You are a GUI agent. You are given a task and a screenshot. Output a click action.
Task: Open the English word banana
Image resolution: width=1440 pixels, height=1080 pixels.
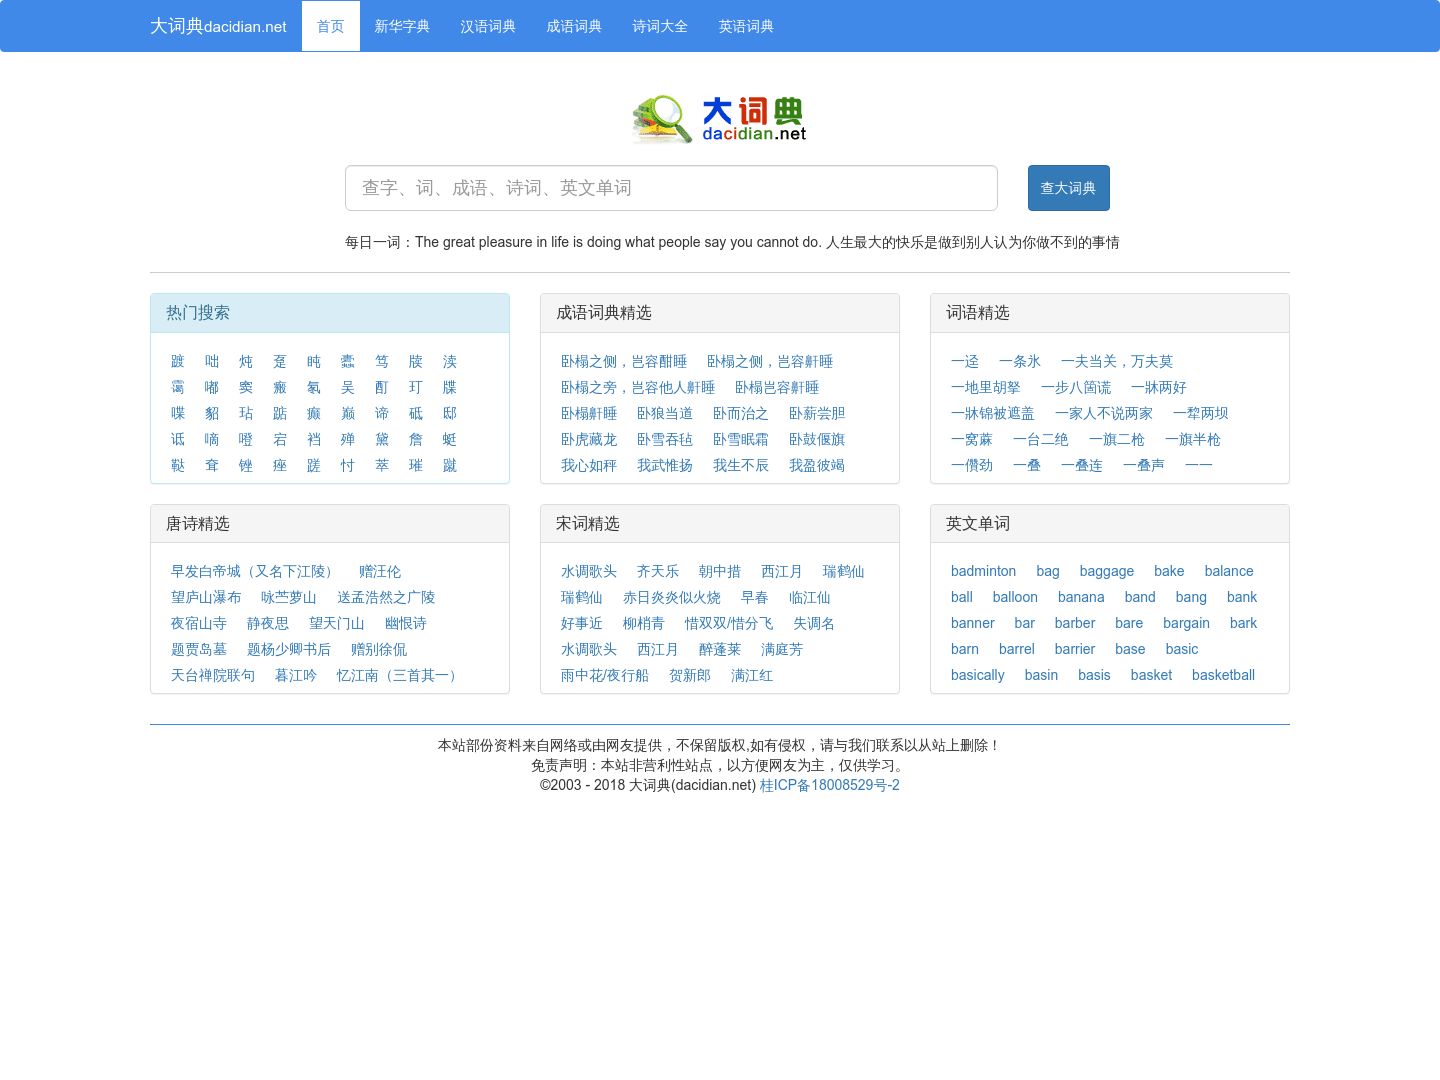(x=1081, y=597)
